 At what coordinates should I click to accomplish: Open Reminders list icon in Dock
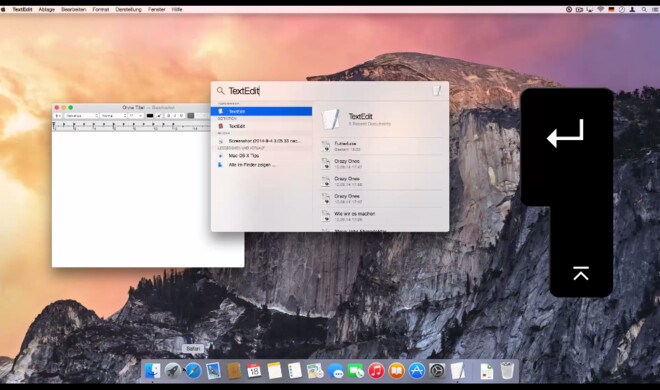[295, 371]
